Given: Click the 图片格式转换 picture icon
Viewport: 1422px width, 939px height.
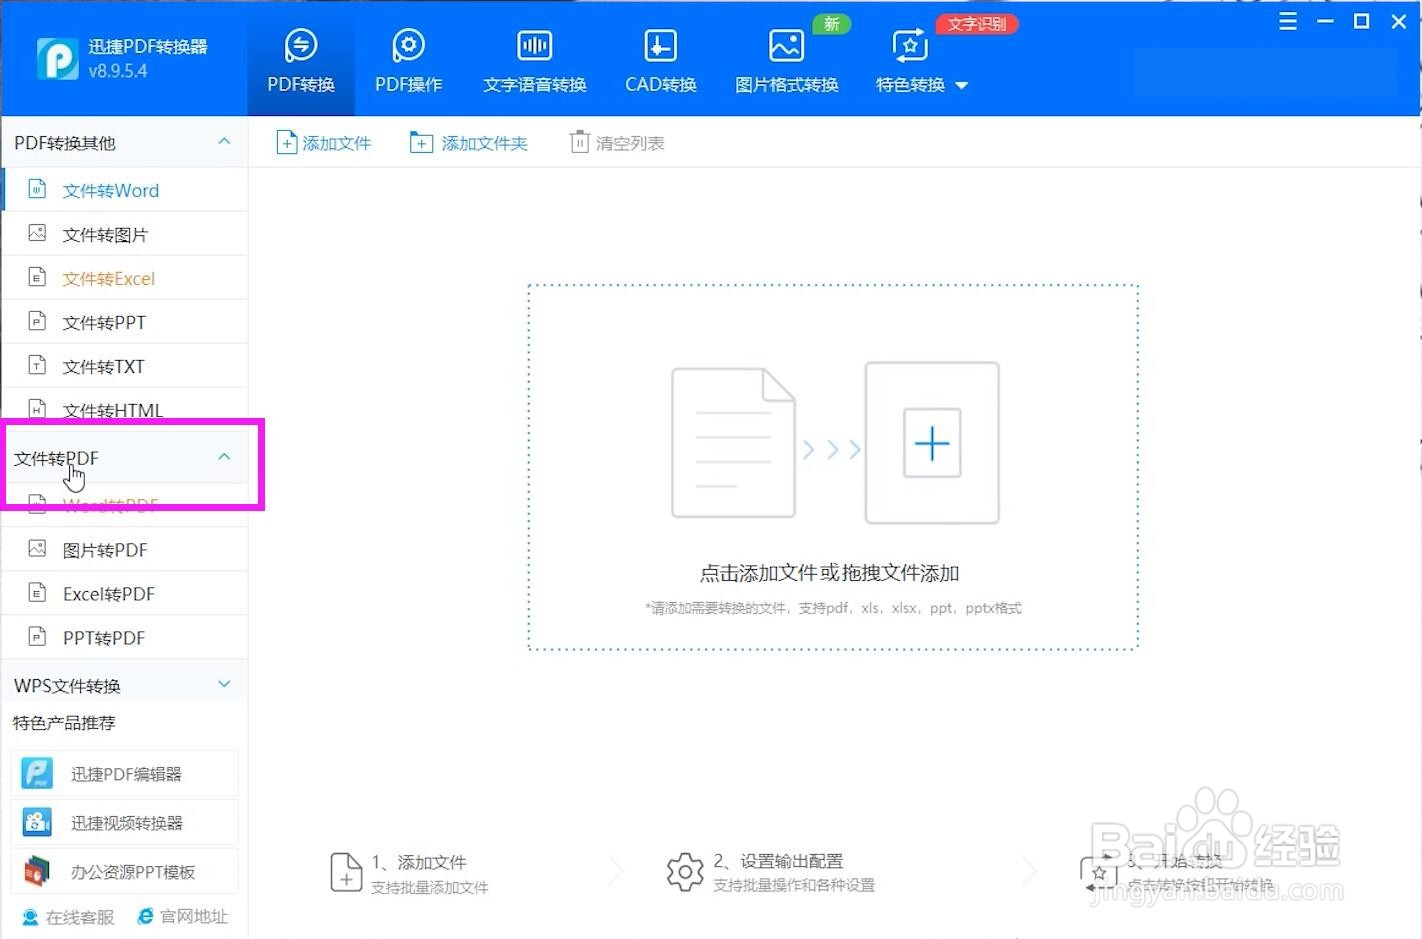Looking at the screenshot, I should (x=786, y=45).
